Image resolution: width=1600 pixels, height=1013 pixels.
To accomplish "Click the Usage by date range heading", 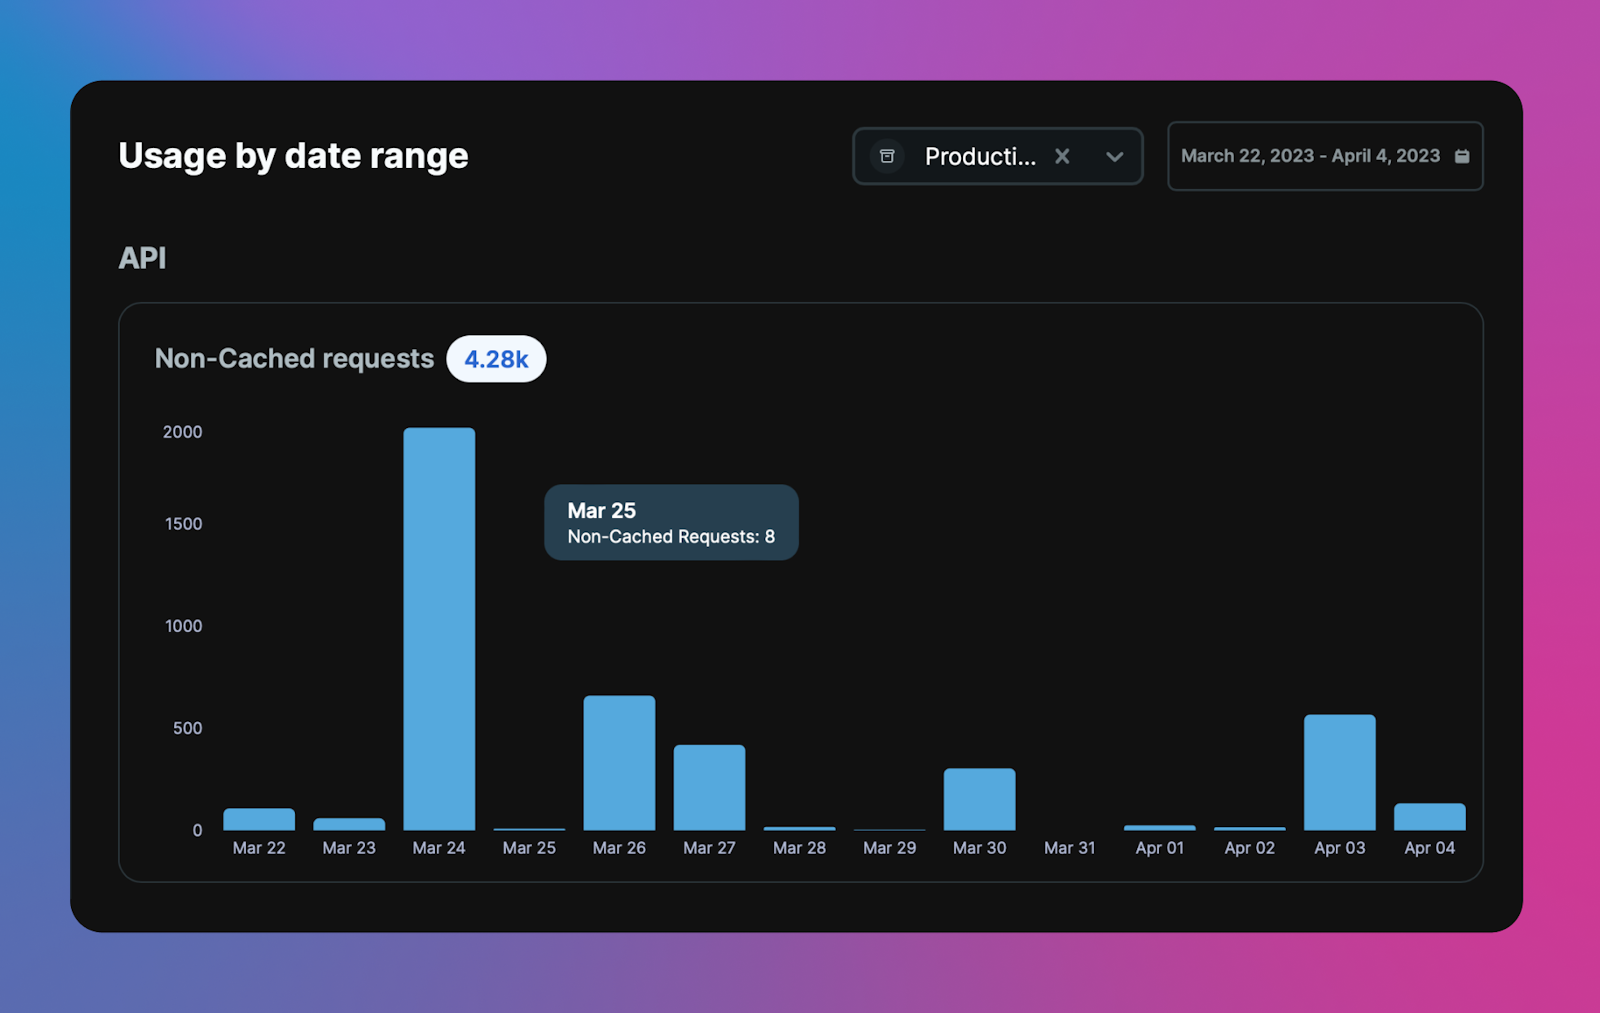I will [x=293, y=156].
